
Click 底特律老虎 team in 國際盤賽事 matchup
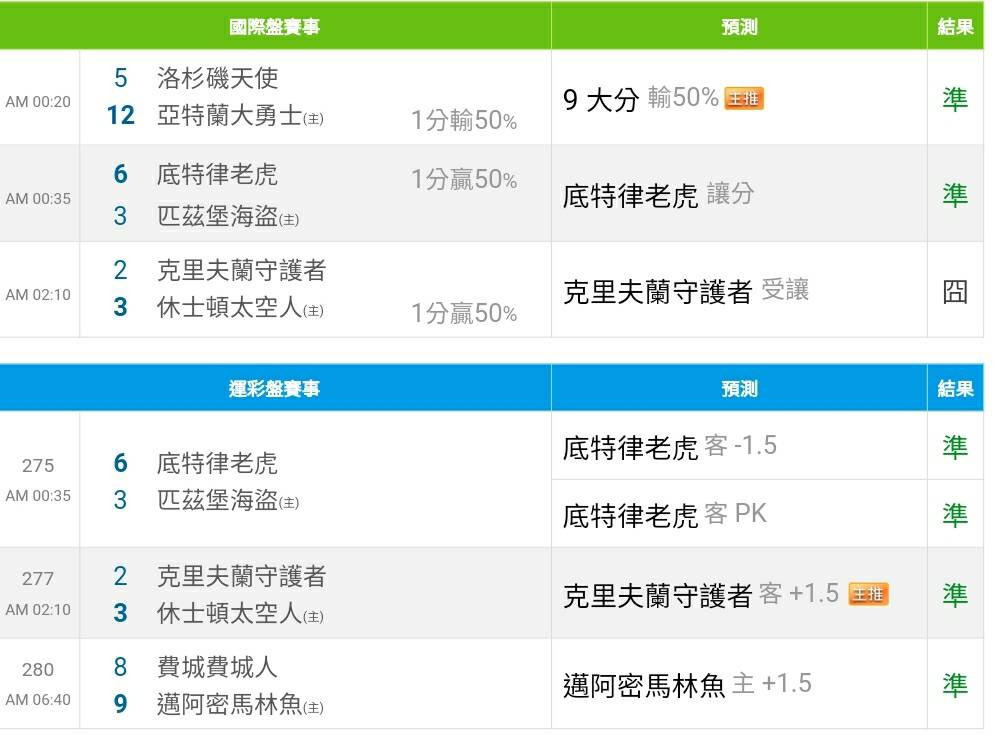point(218,175)
